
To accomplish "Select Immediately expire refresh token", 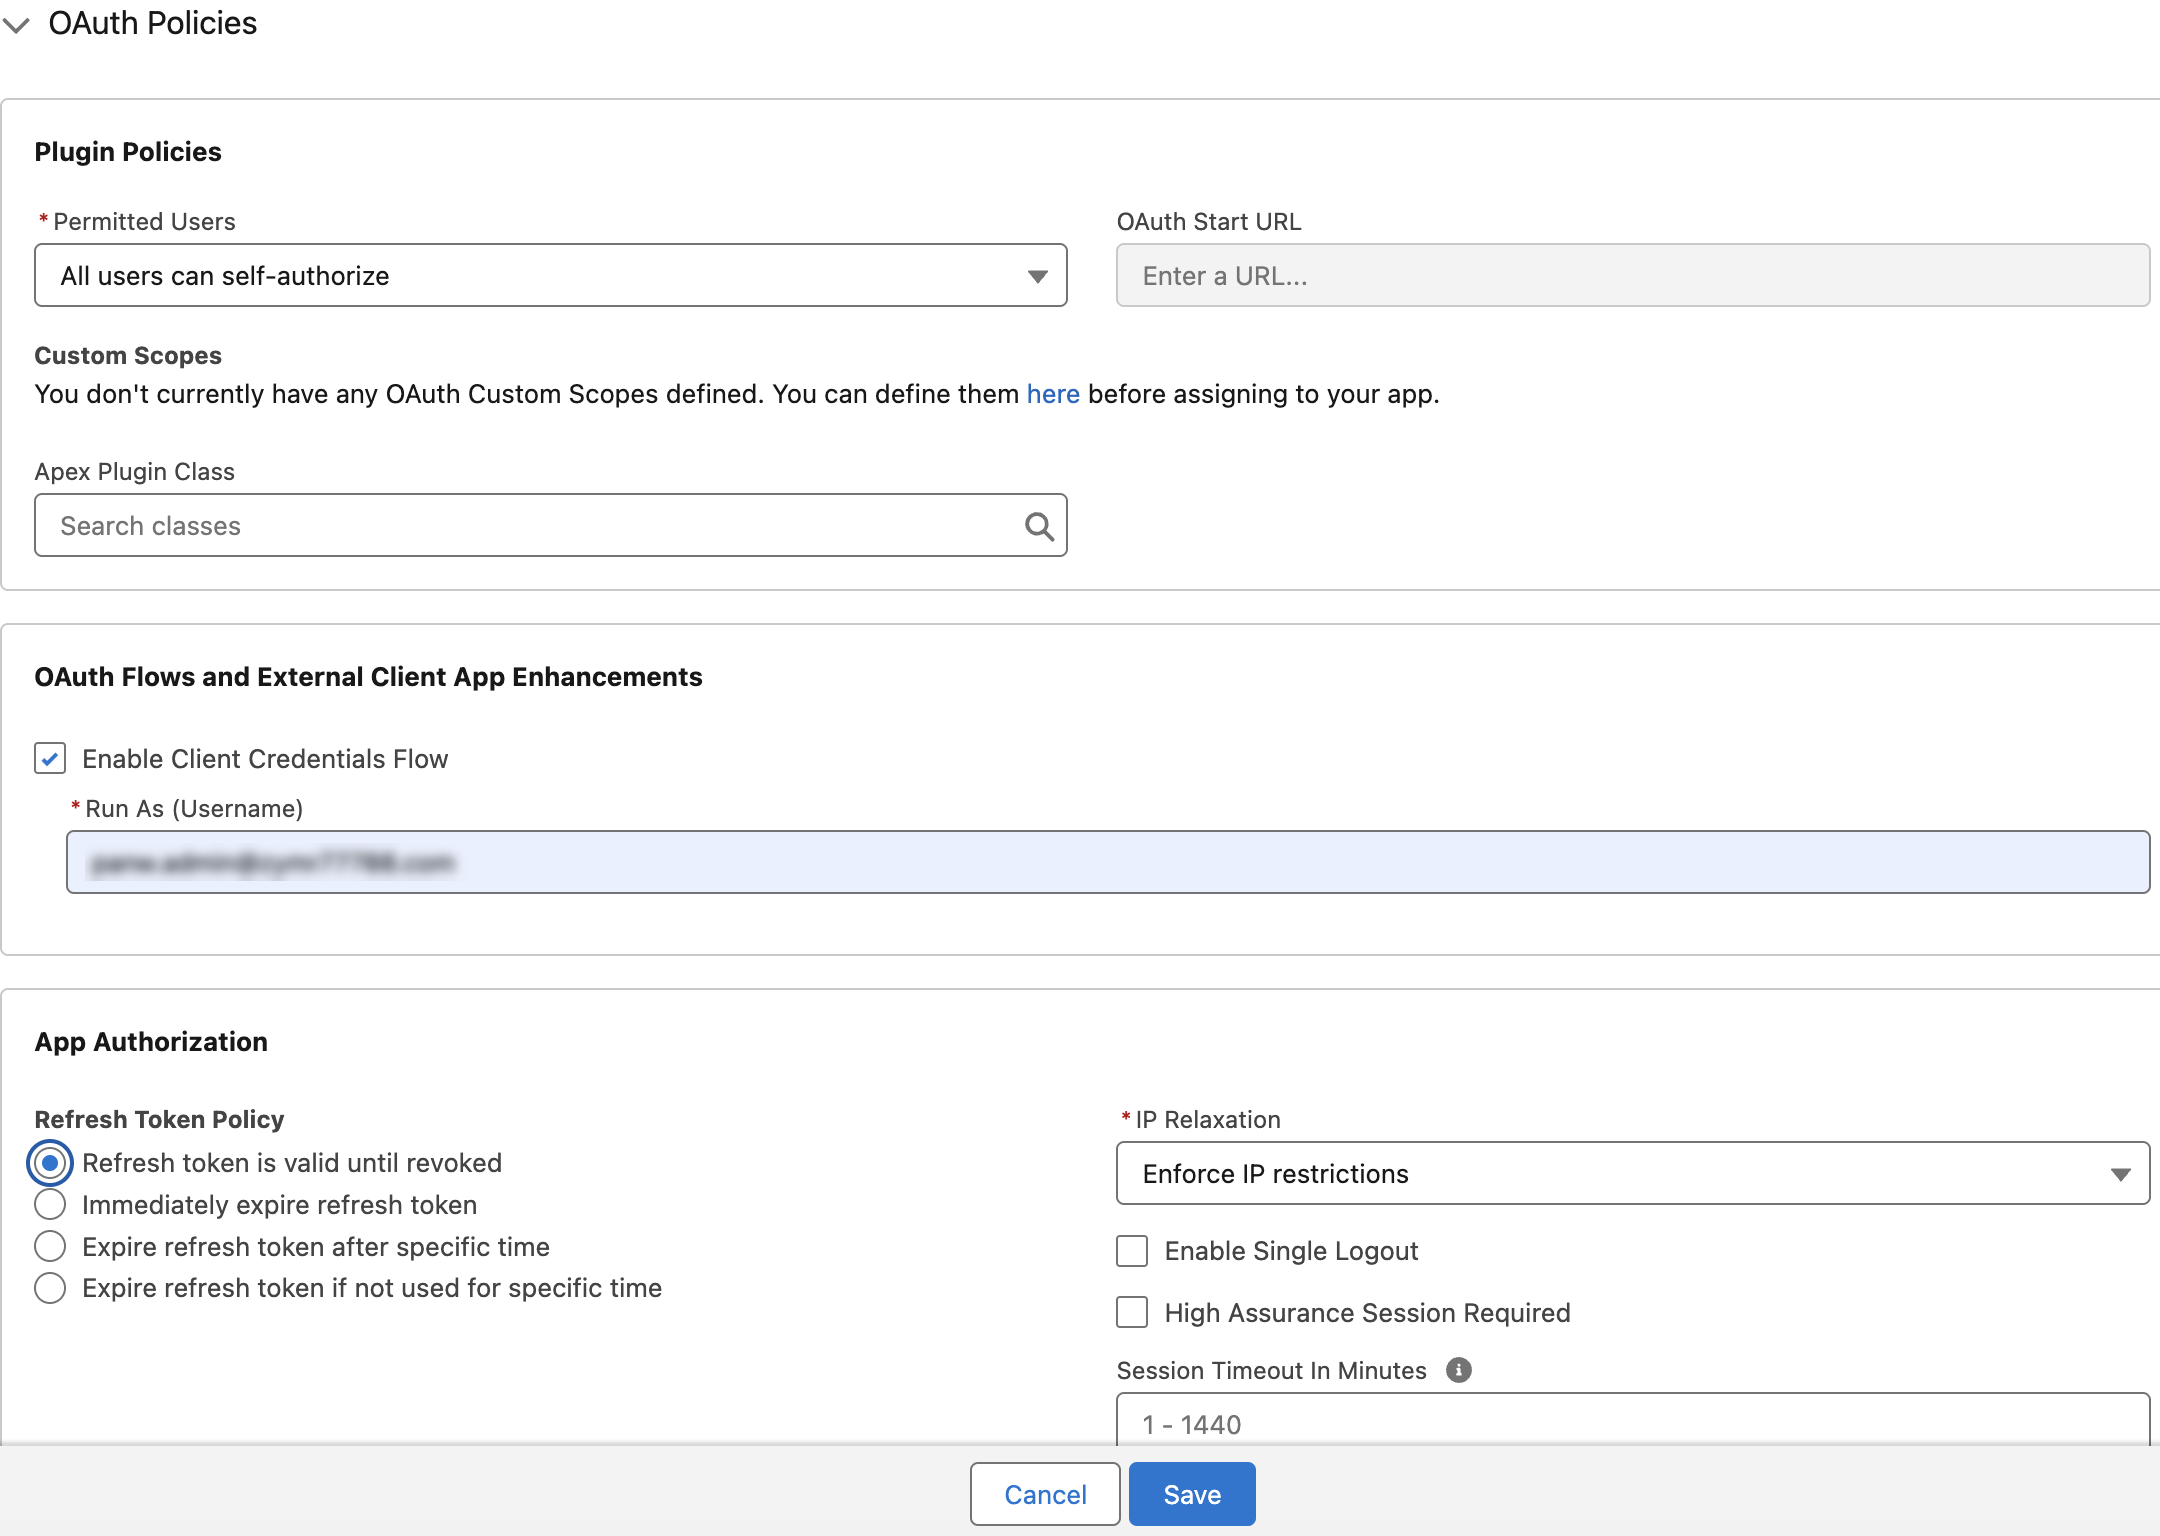I will 50,1204.
